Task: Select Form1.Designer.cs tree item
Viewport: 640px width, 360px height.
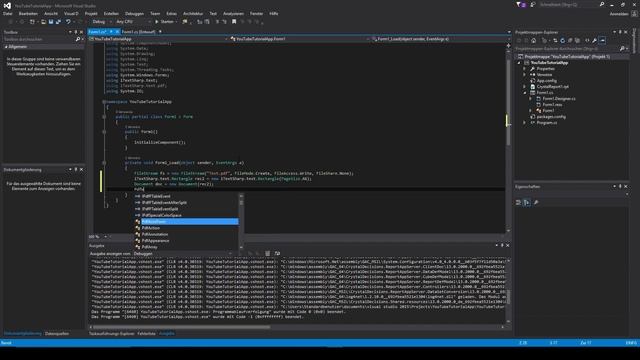Action: click(x=559, y=99)
